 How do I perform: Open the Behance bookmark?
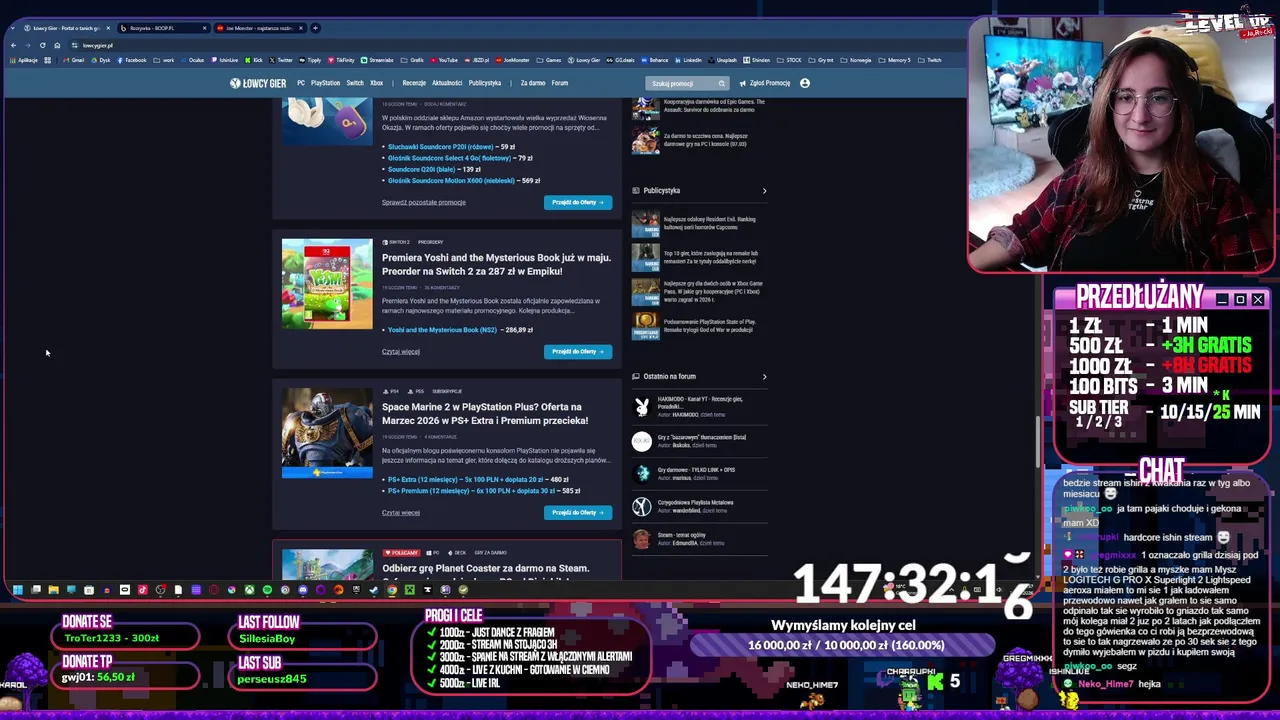coord(655,60)
